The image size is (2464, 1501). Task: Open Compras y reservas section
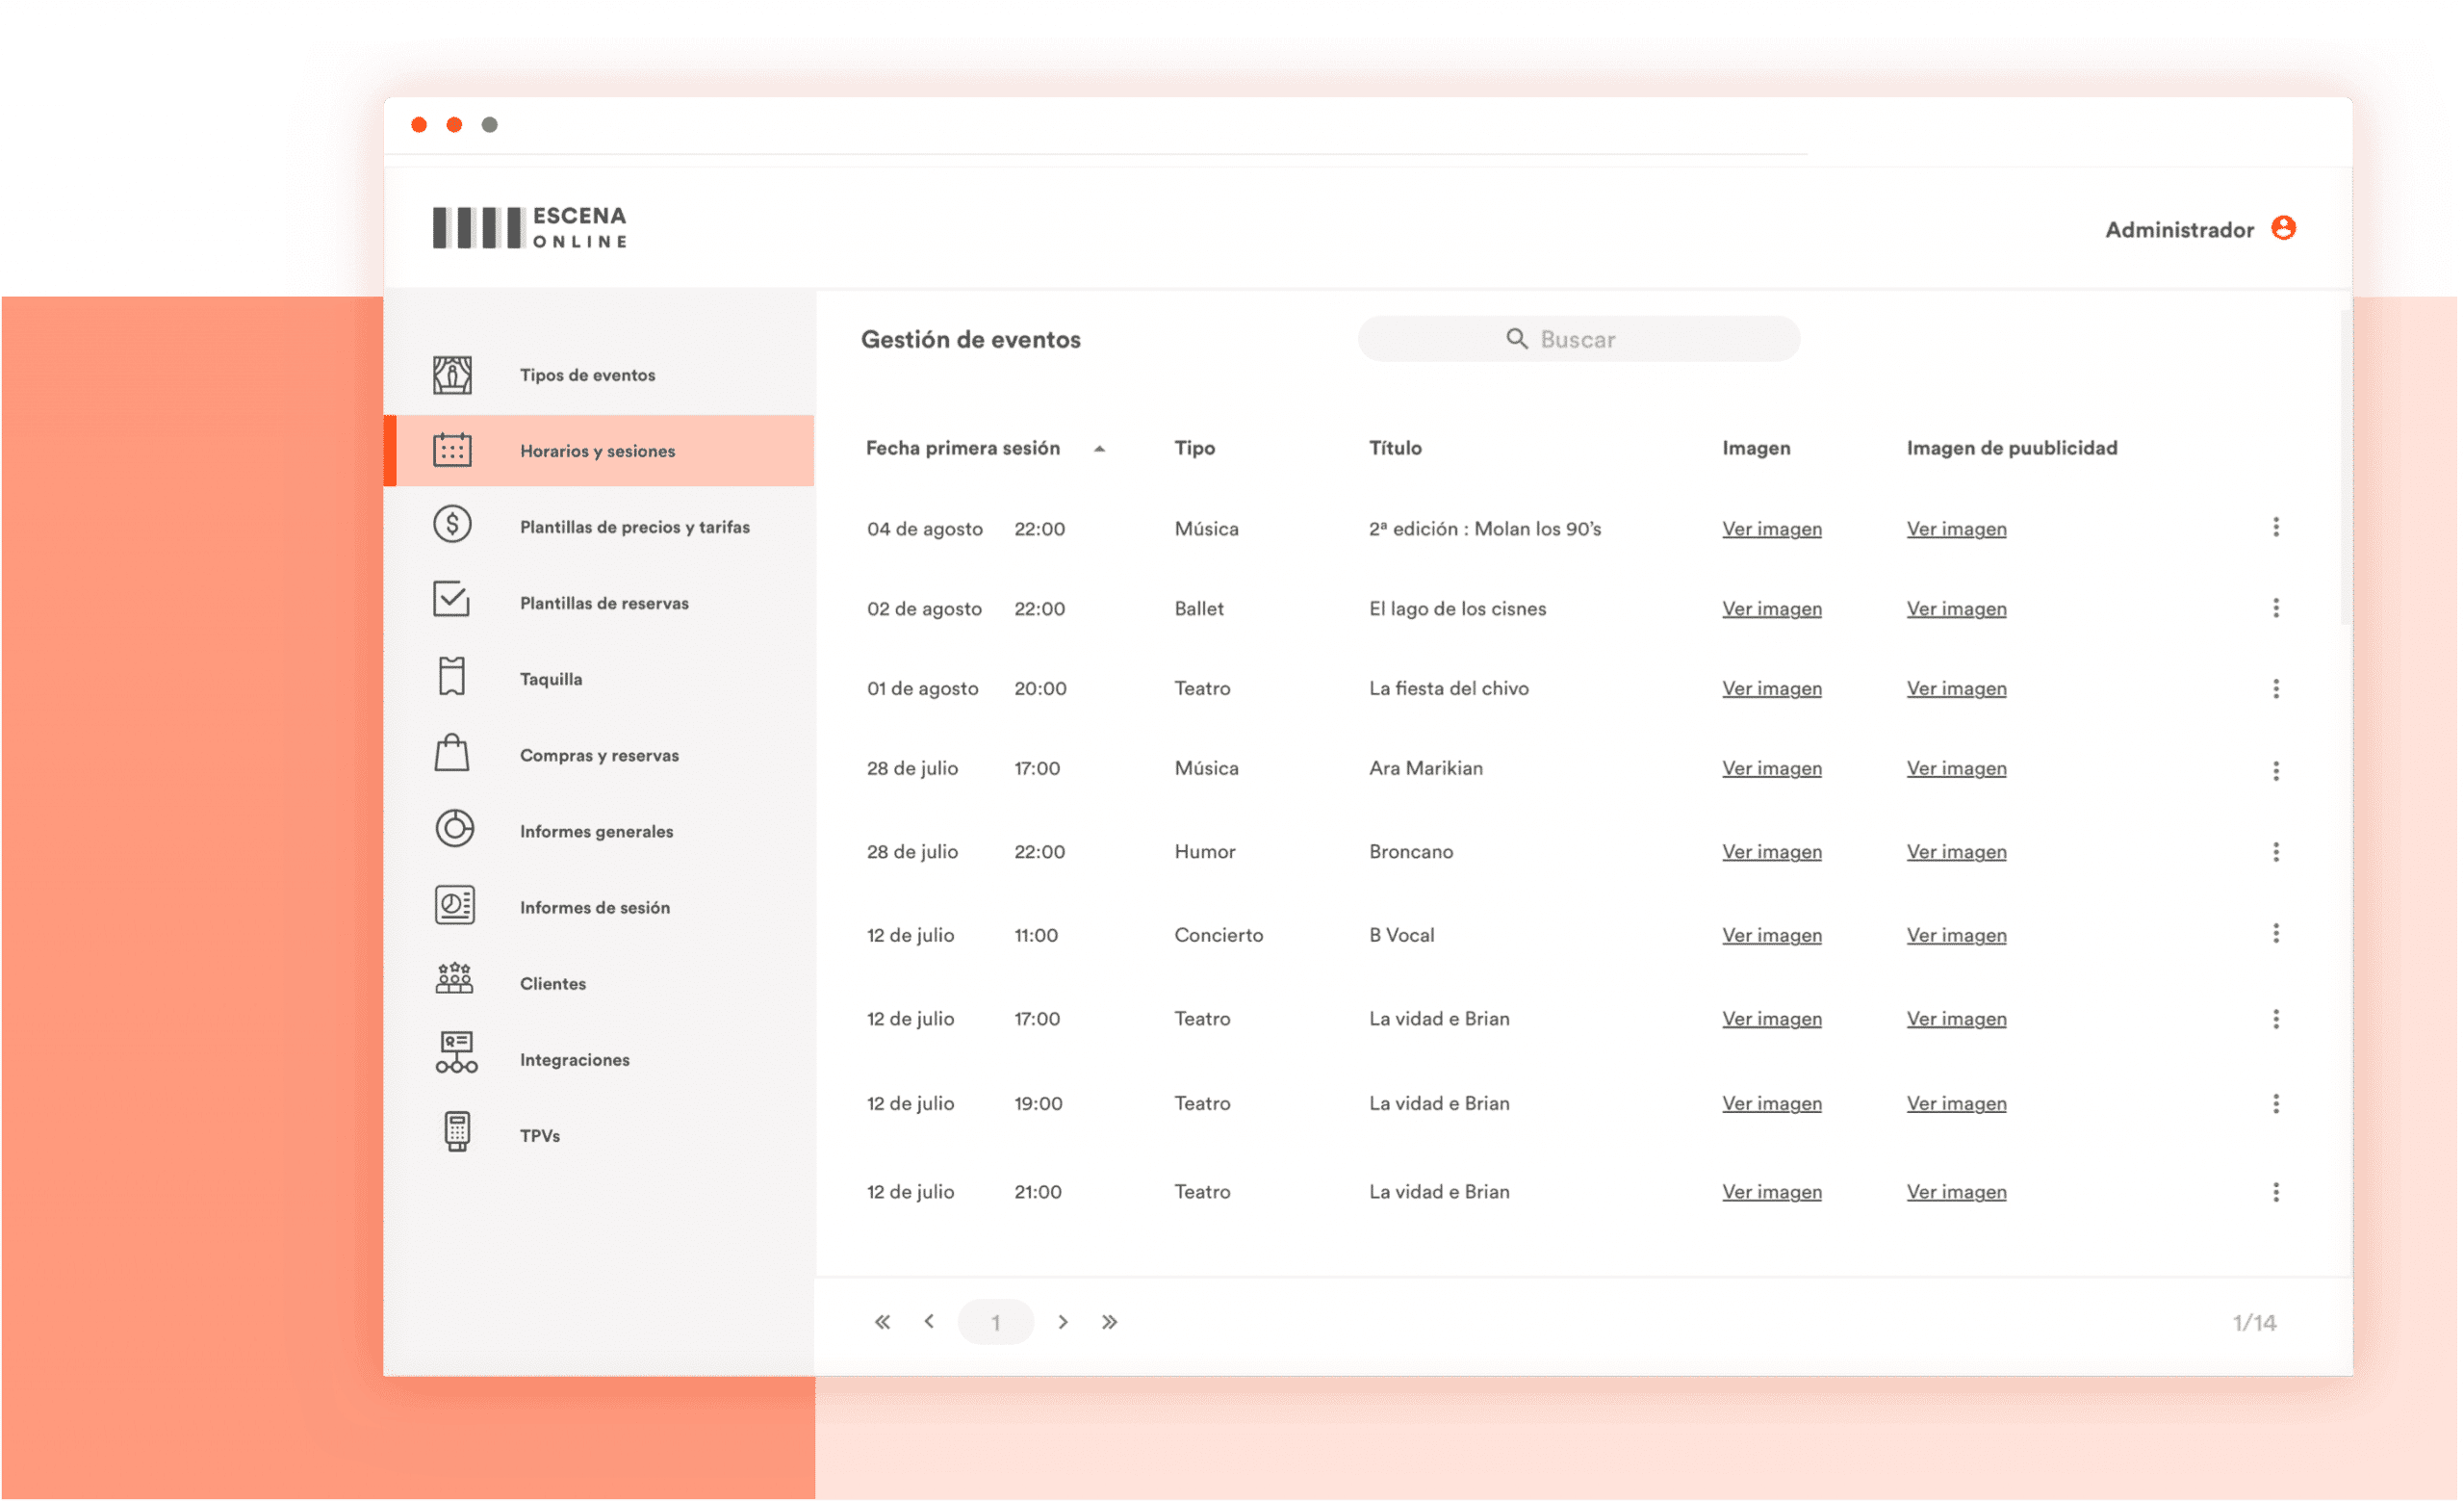600,755
